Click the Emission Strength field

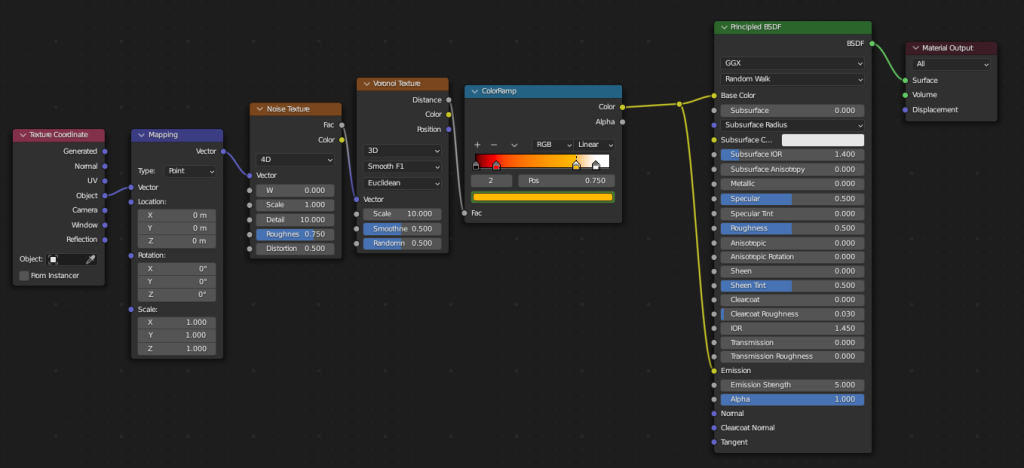click(791, 385)
